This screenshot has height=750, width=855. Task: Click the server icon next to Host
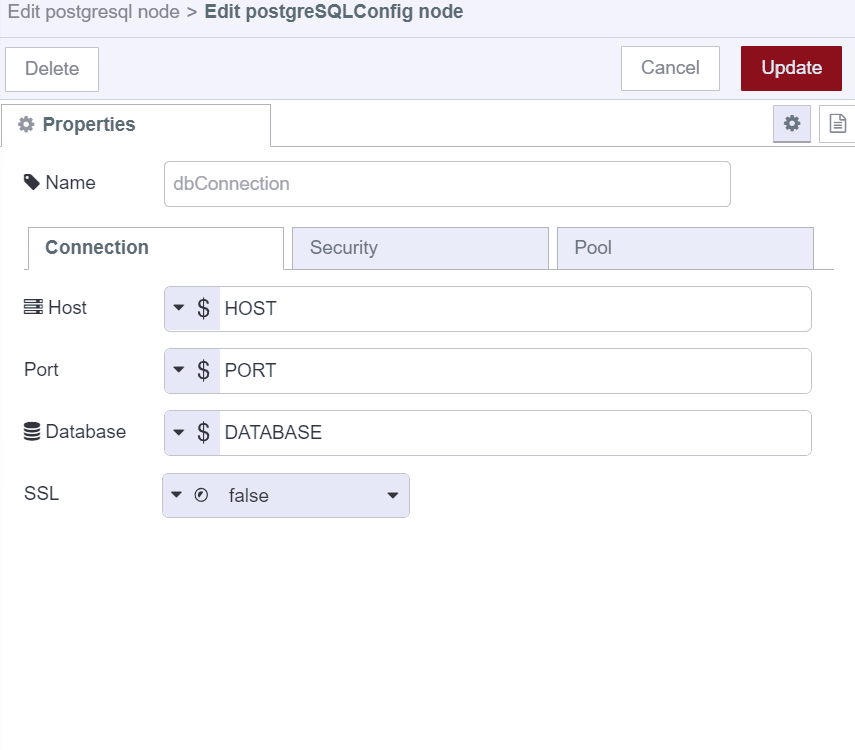click(x=31, y=308)
